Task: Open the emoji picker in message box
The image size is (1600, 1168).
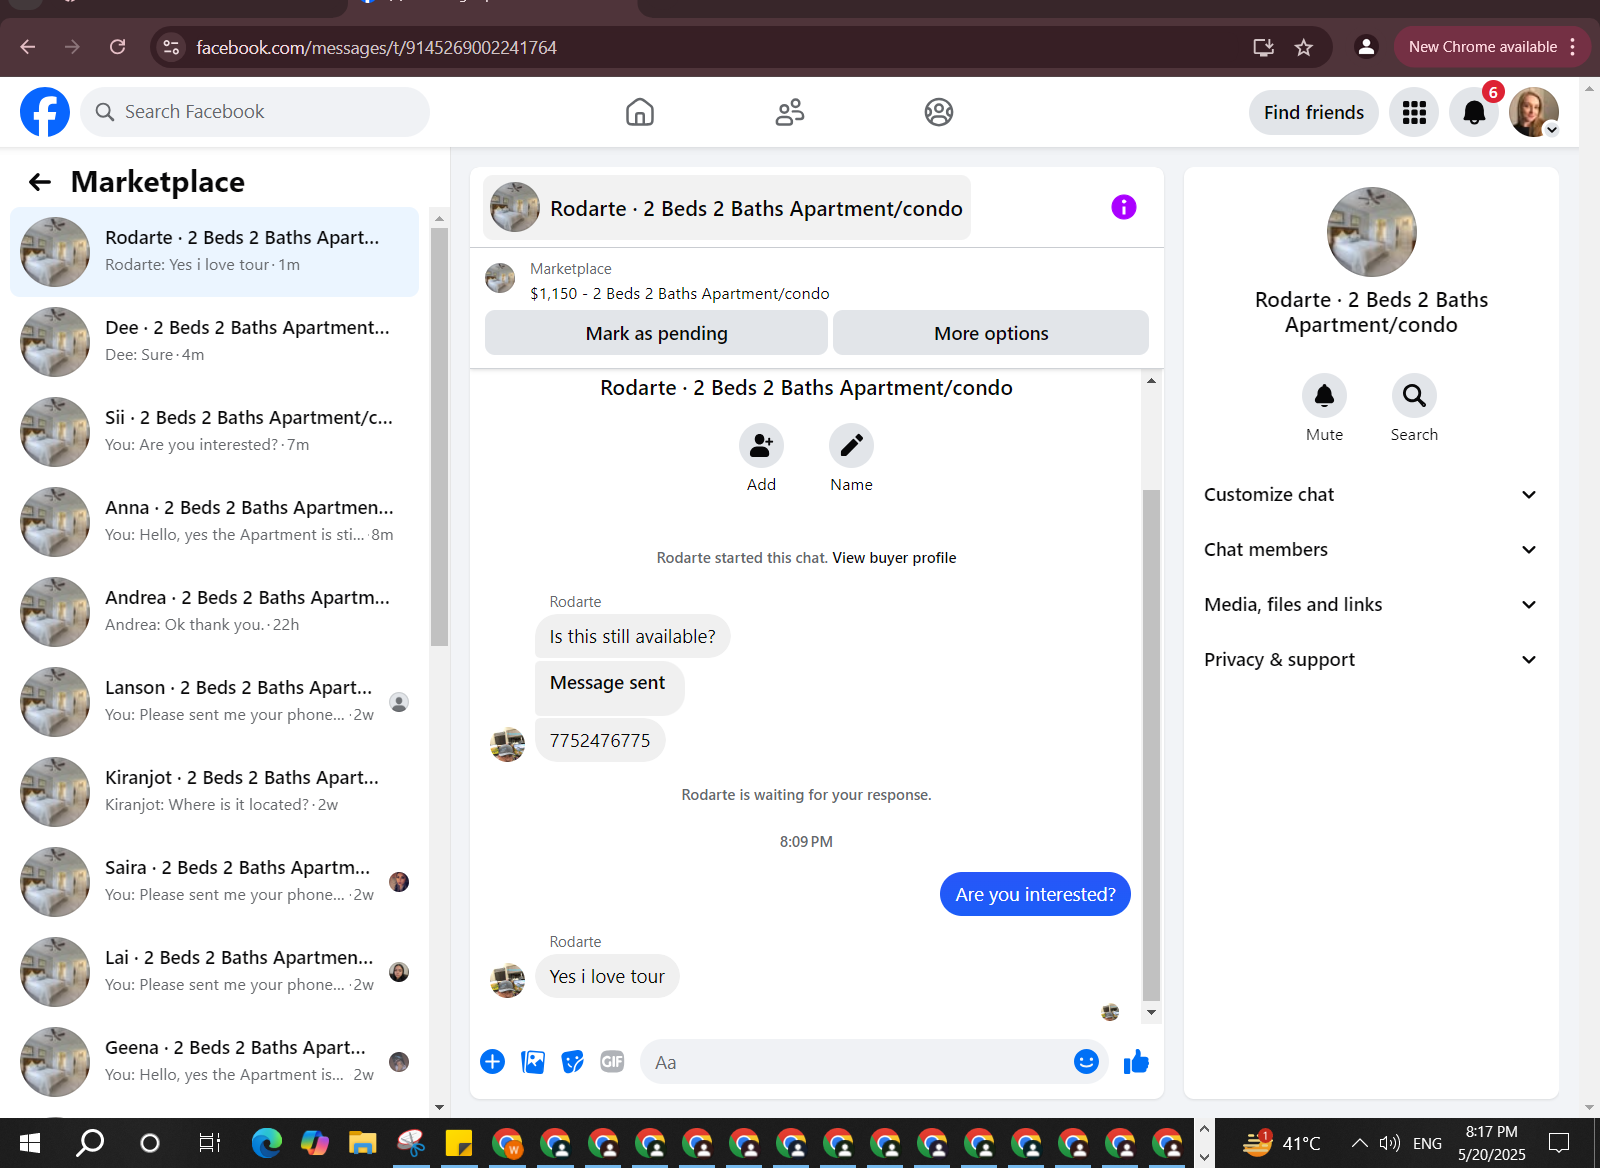Action: 1086,1062
